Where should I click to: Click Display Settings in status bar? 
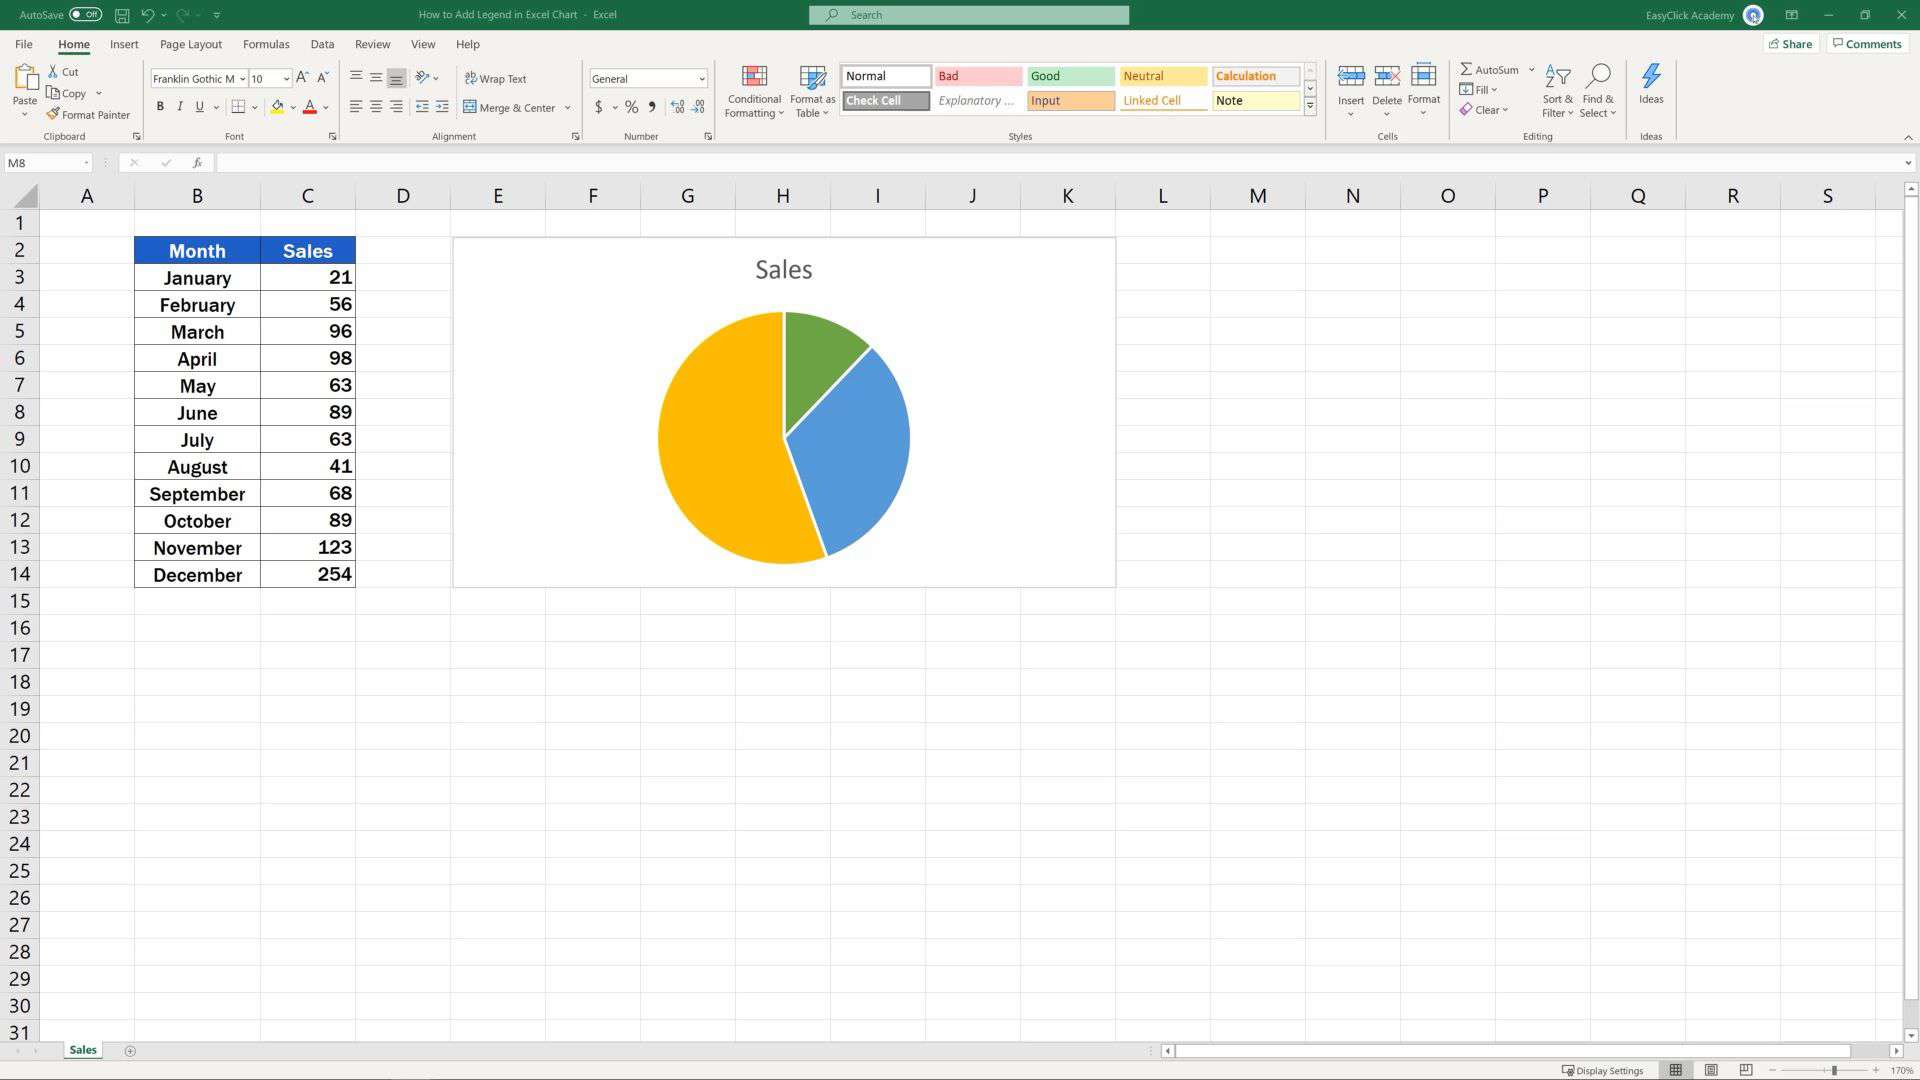point(1602,1070)
